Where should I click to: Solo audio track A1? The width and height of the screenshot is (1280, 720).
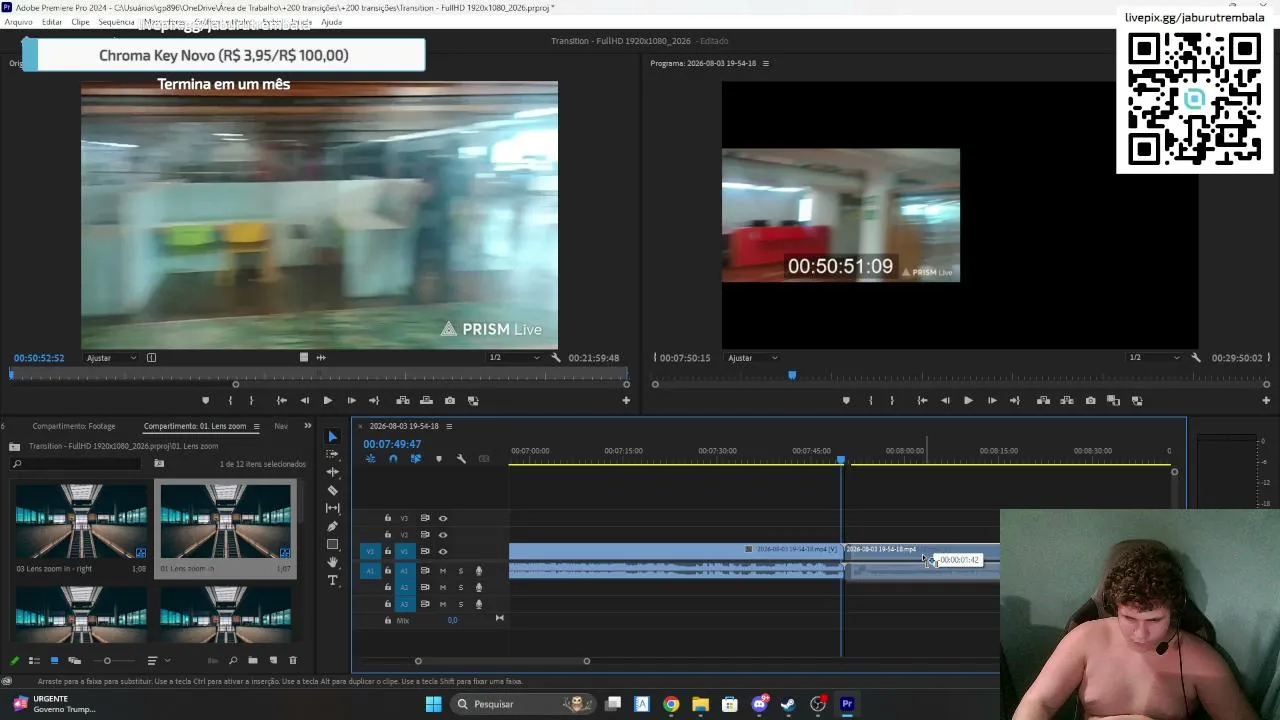pos(461,571)
